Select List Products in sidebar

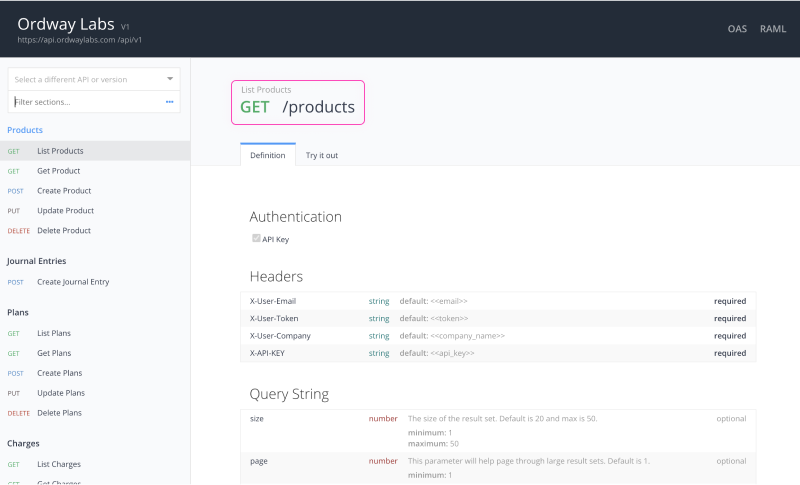click(60, 151)
